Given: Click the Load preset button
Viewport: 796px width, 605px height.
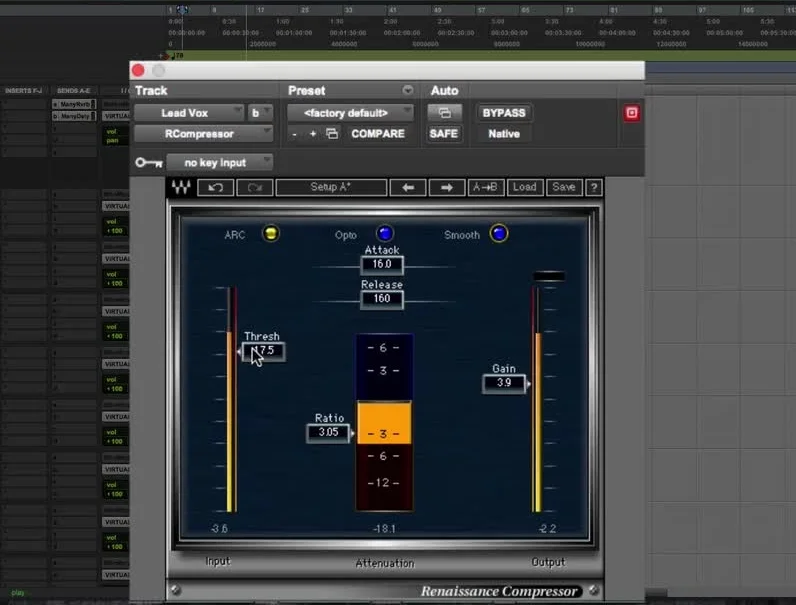Looking at the screenshot, I should [524, 187].
